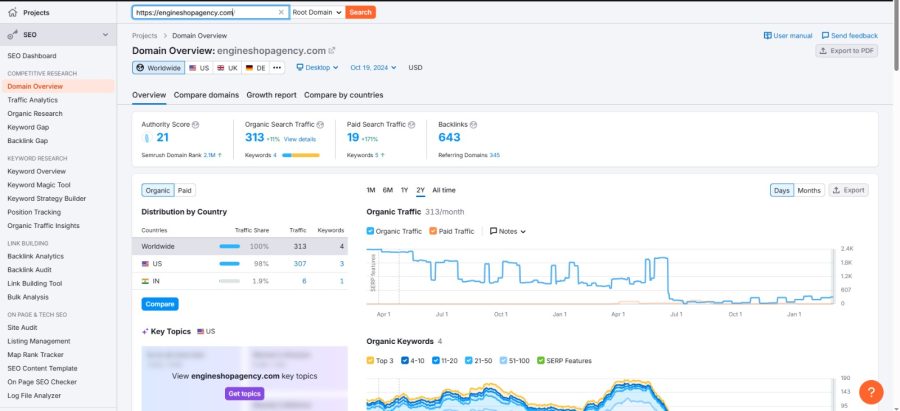Click Get topics button
The image size is (900, 411).
pos(245,394)
